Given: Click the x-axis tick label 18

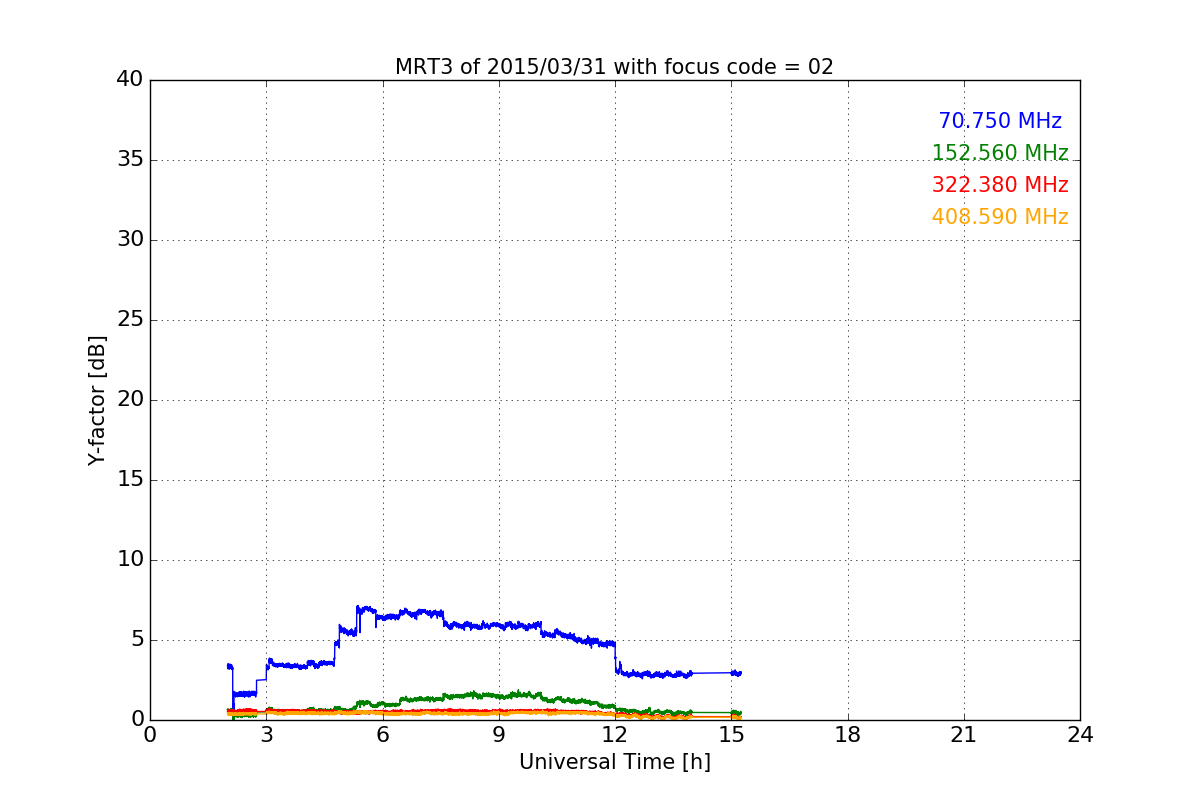Looking at the screenshot, I should [x=847, y=734].
